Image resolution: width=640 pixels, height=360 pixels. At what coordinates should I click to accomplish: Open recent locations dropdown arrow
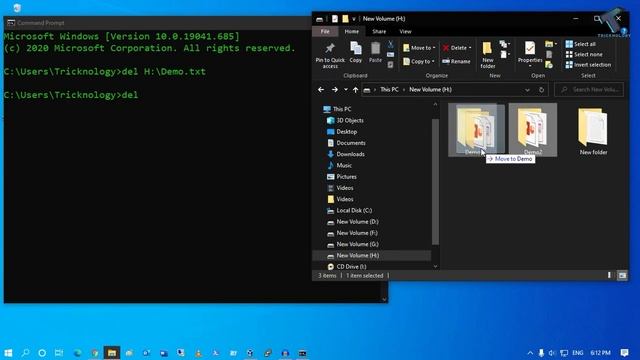point(346,89)
